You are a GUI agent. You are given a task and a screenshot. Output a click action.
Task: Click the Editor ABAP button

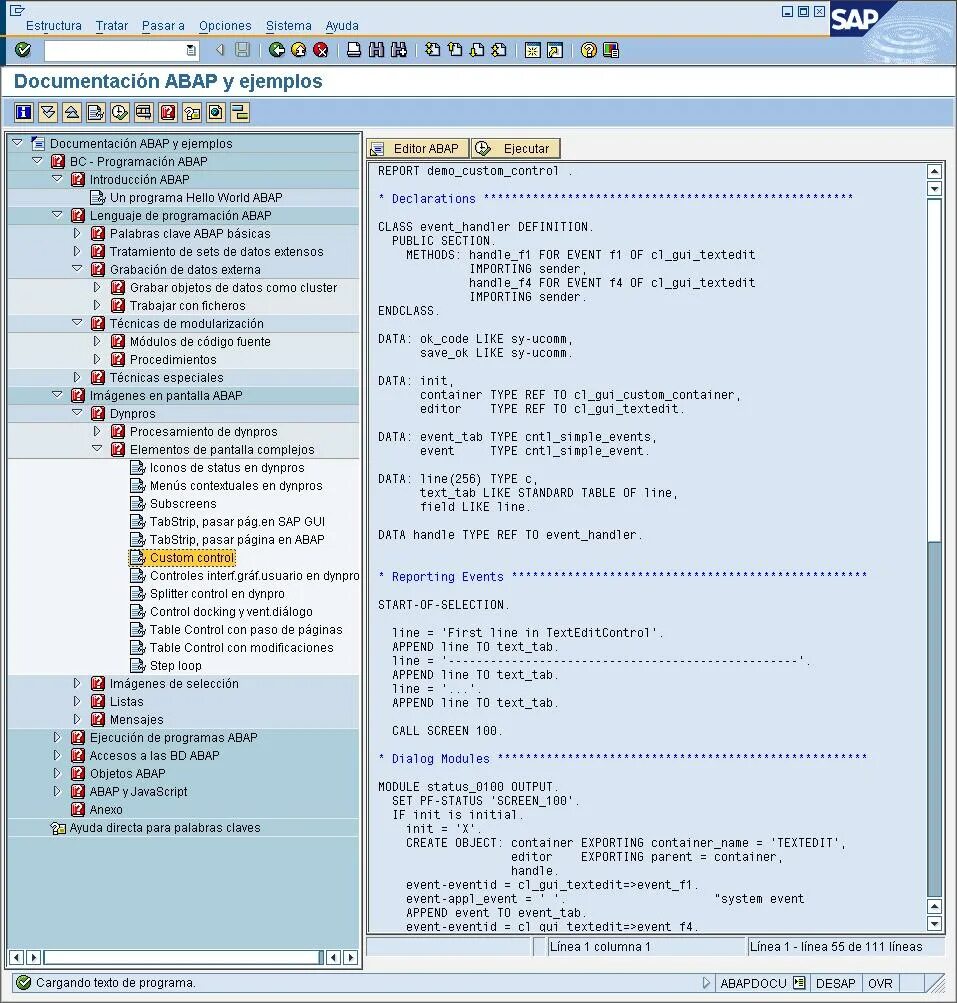point(418,148)
